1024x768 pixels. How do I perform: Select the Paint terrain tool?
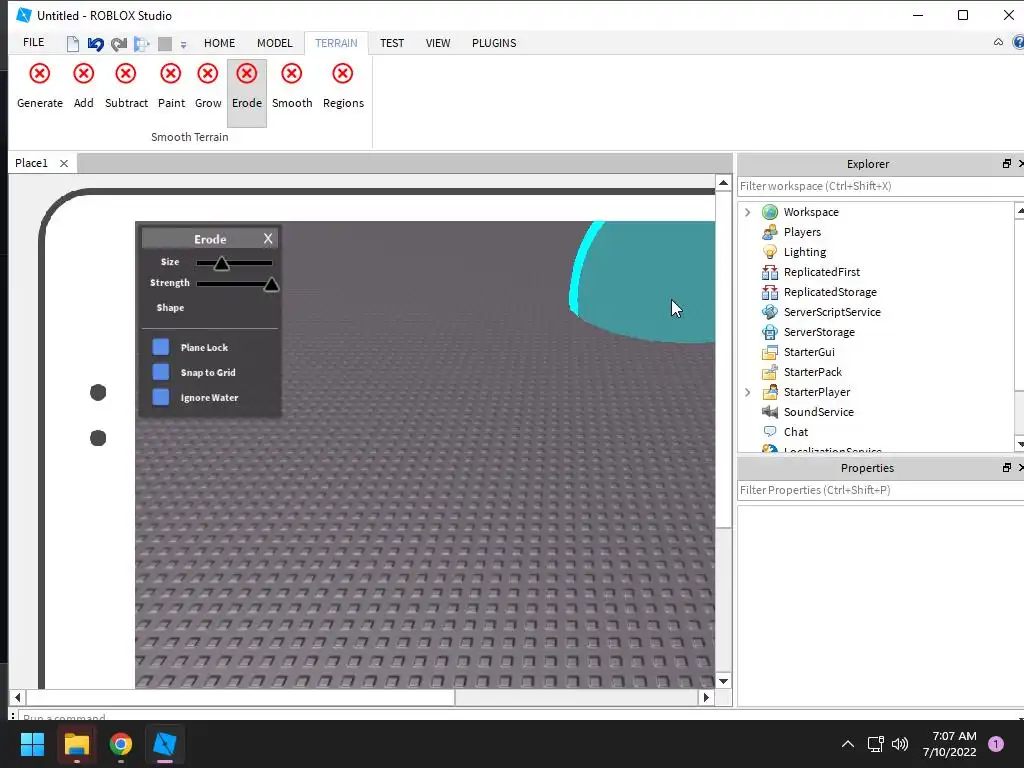pyautogui.click(x=171, y=86)
